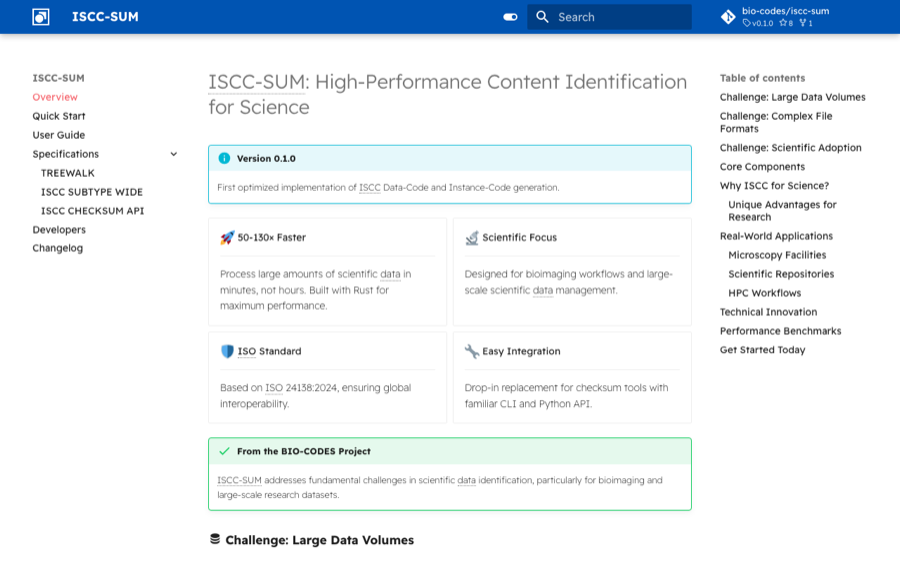The height and width of the screenshot is (562, 900).
Task: Jump to Real-World Applications section
Action: coord(776,236)
